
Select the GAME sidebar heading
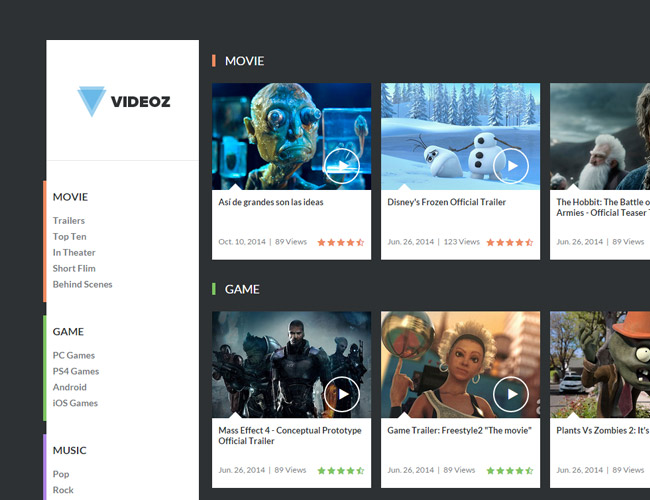click(x=68, y=332)
